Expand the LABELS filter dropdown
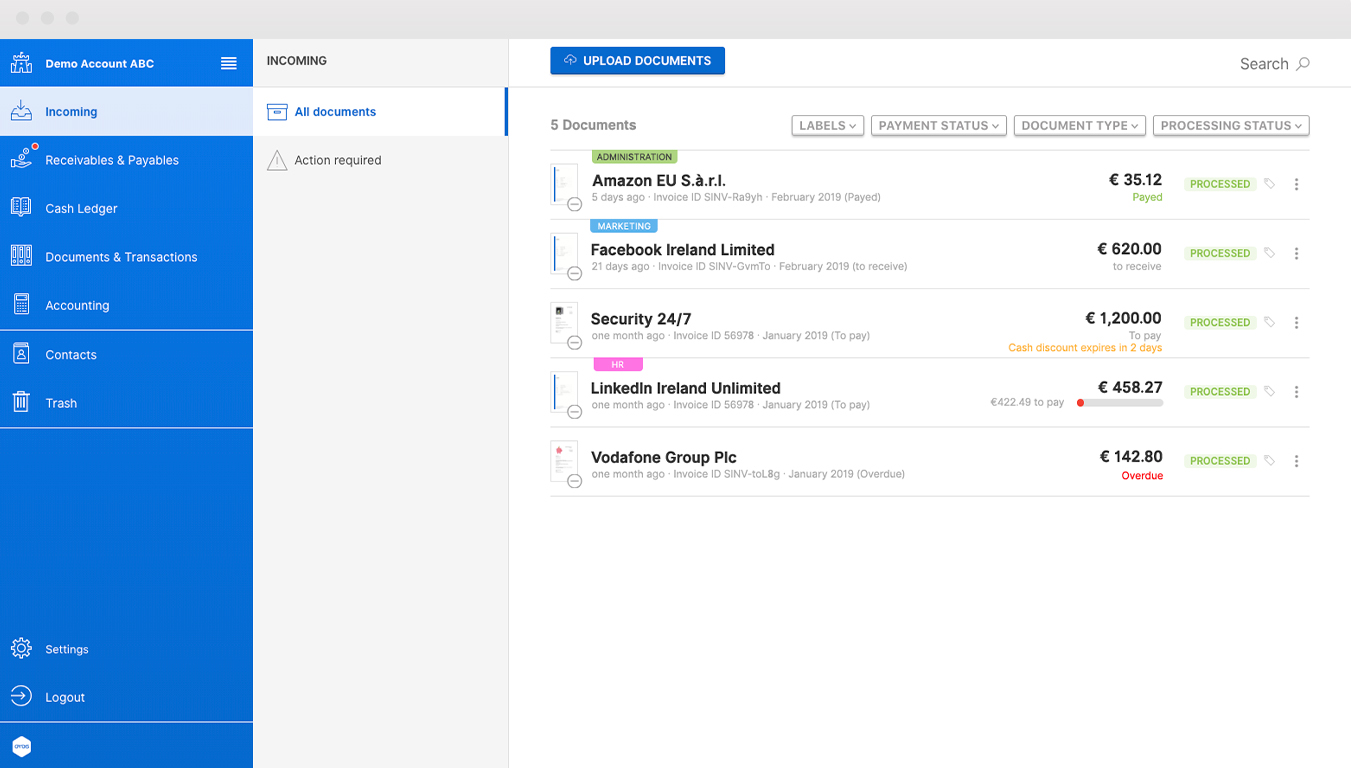This screenshot has width=1351, height=768. click(827, 125)
